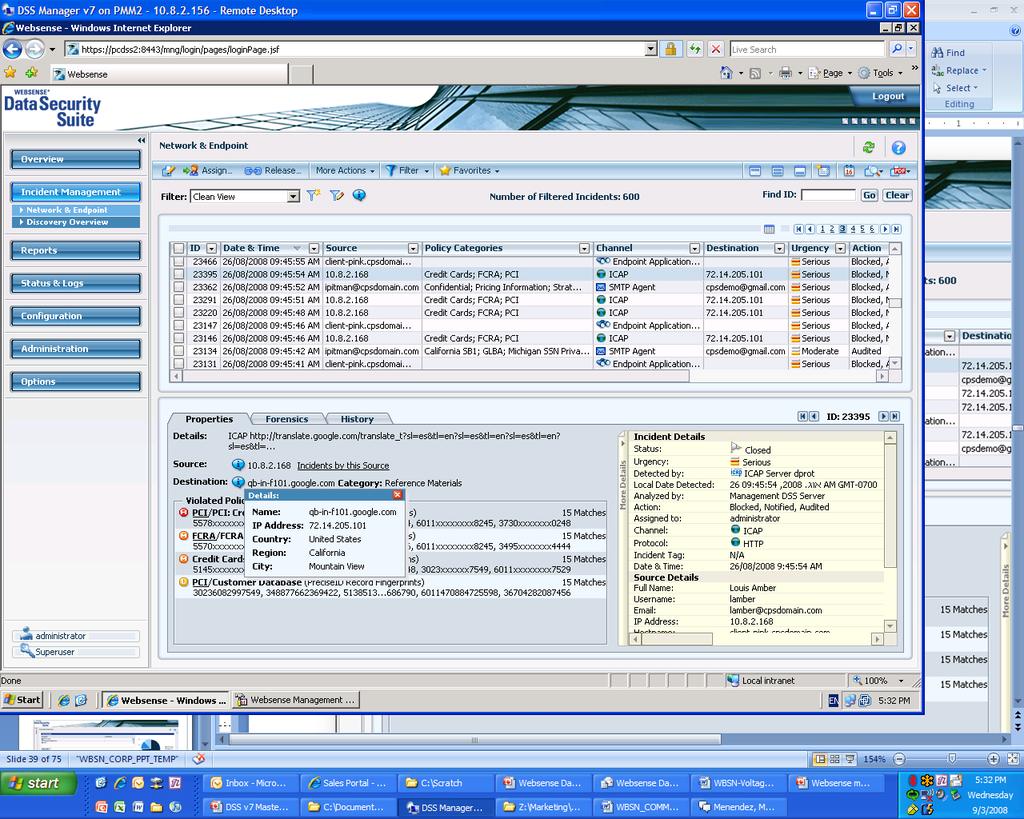Check the box for incident 23291

pos(178,300)
